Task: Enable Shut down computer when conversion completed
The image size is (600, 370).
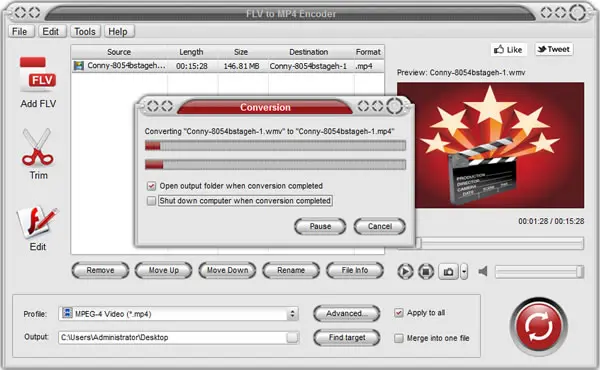Action: 152,201
